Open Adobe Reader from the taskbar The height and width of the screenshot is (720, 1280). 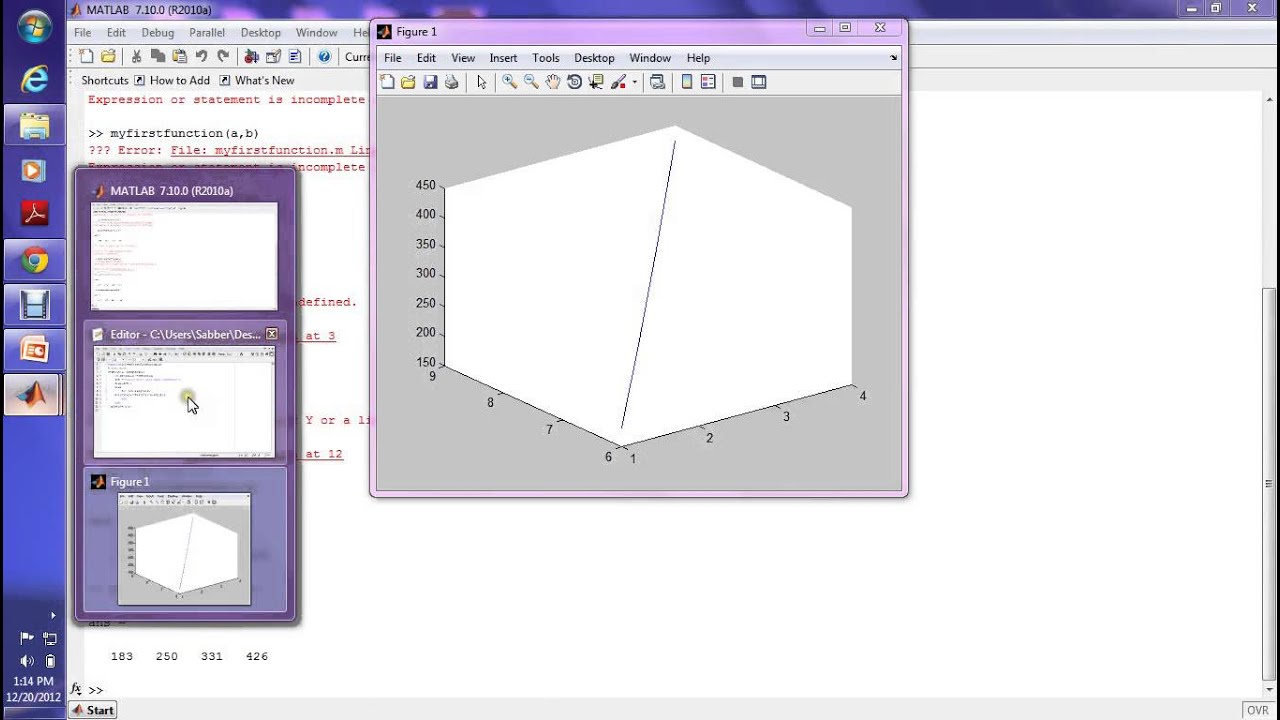[34, 213]
